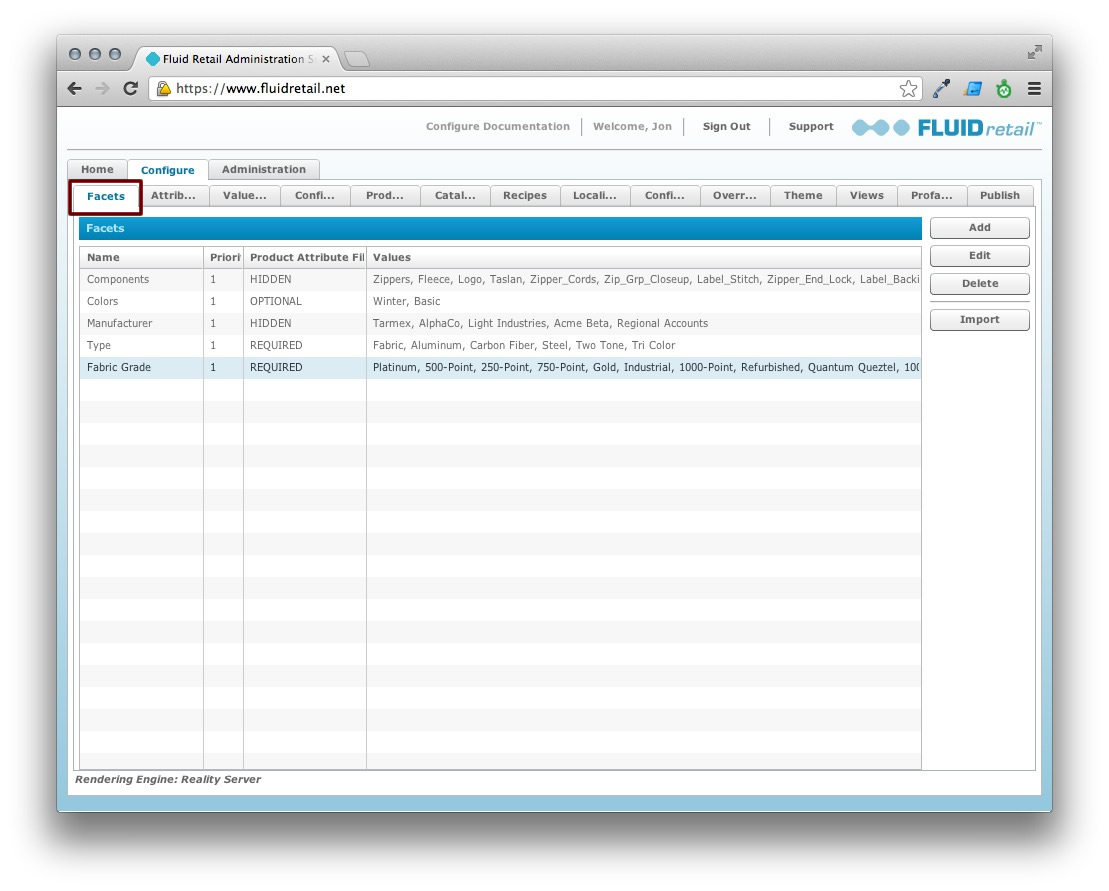Bookmark this page with the star icon

[908, 88]
